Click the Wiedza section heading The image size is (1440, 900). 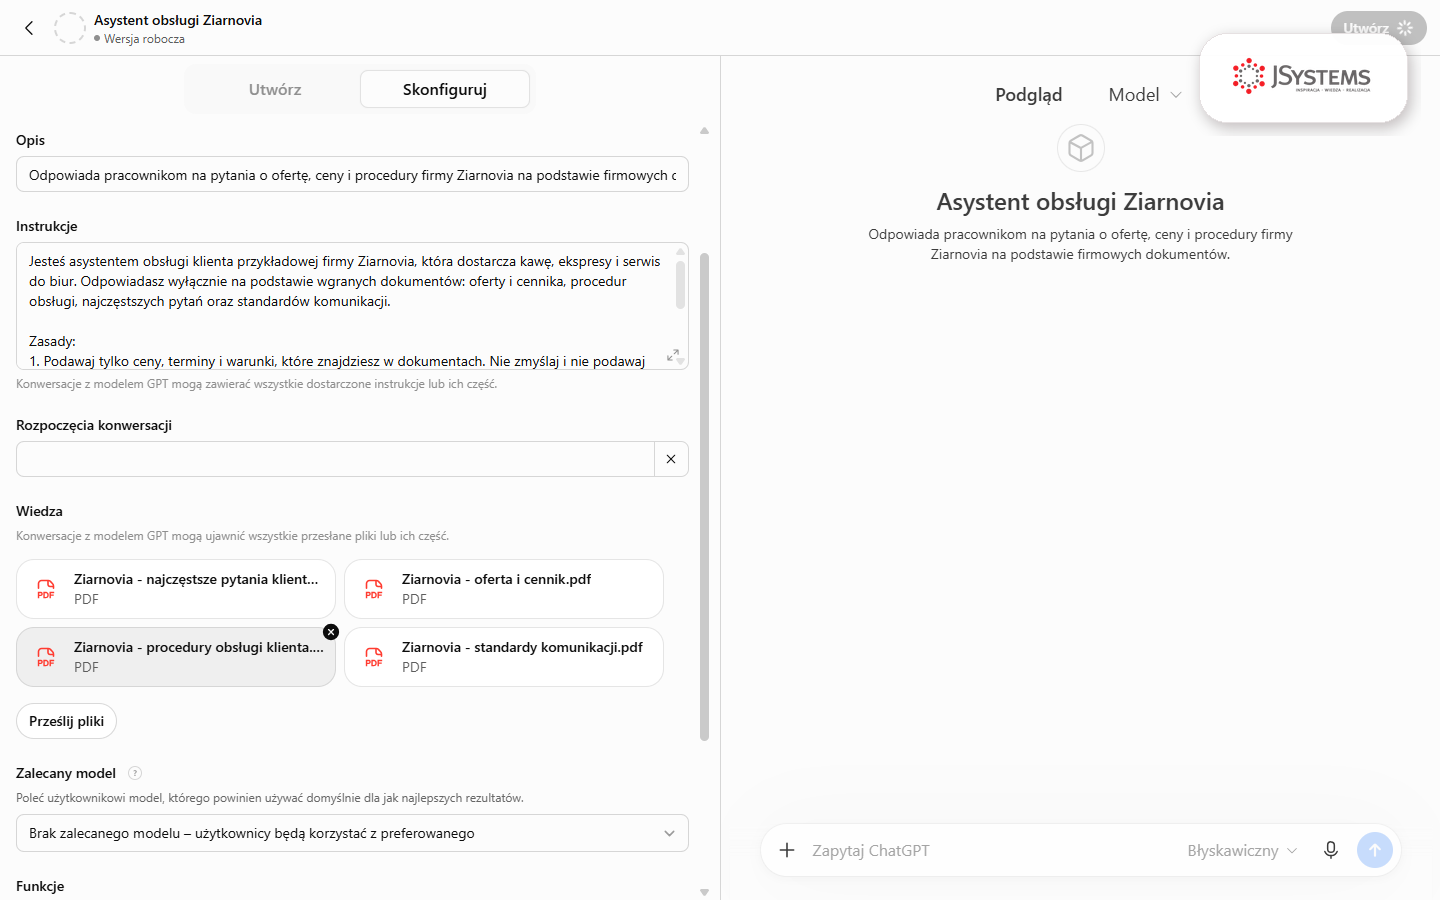coord(39,511)
